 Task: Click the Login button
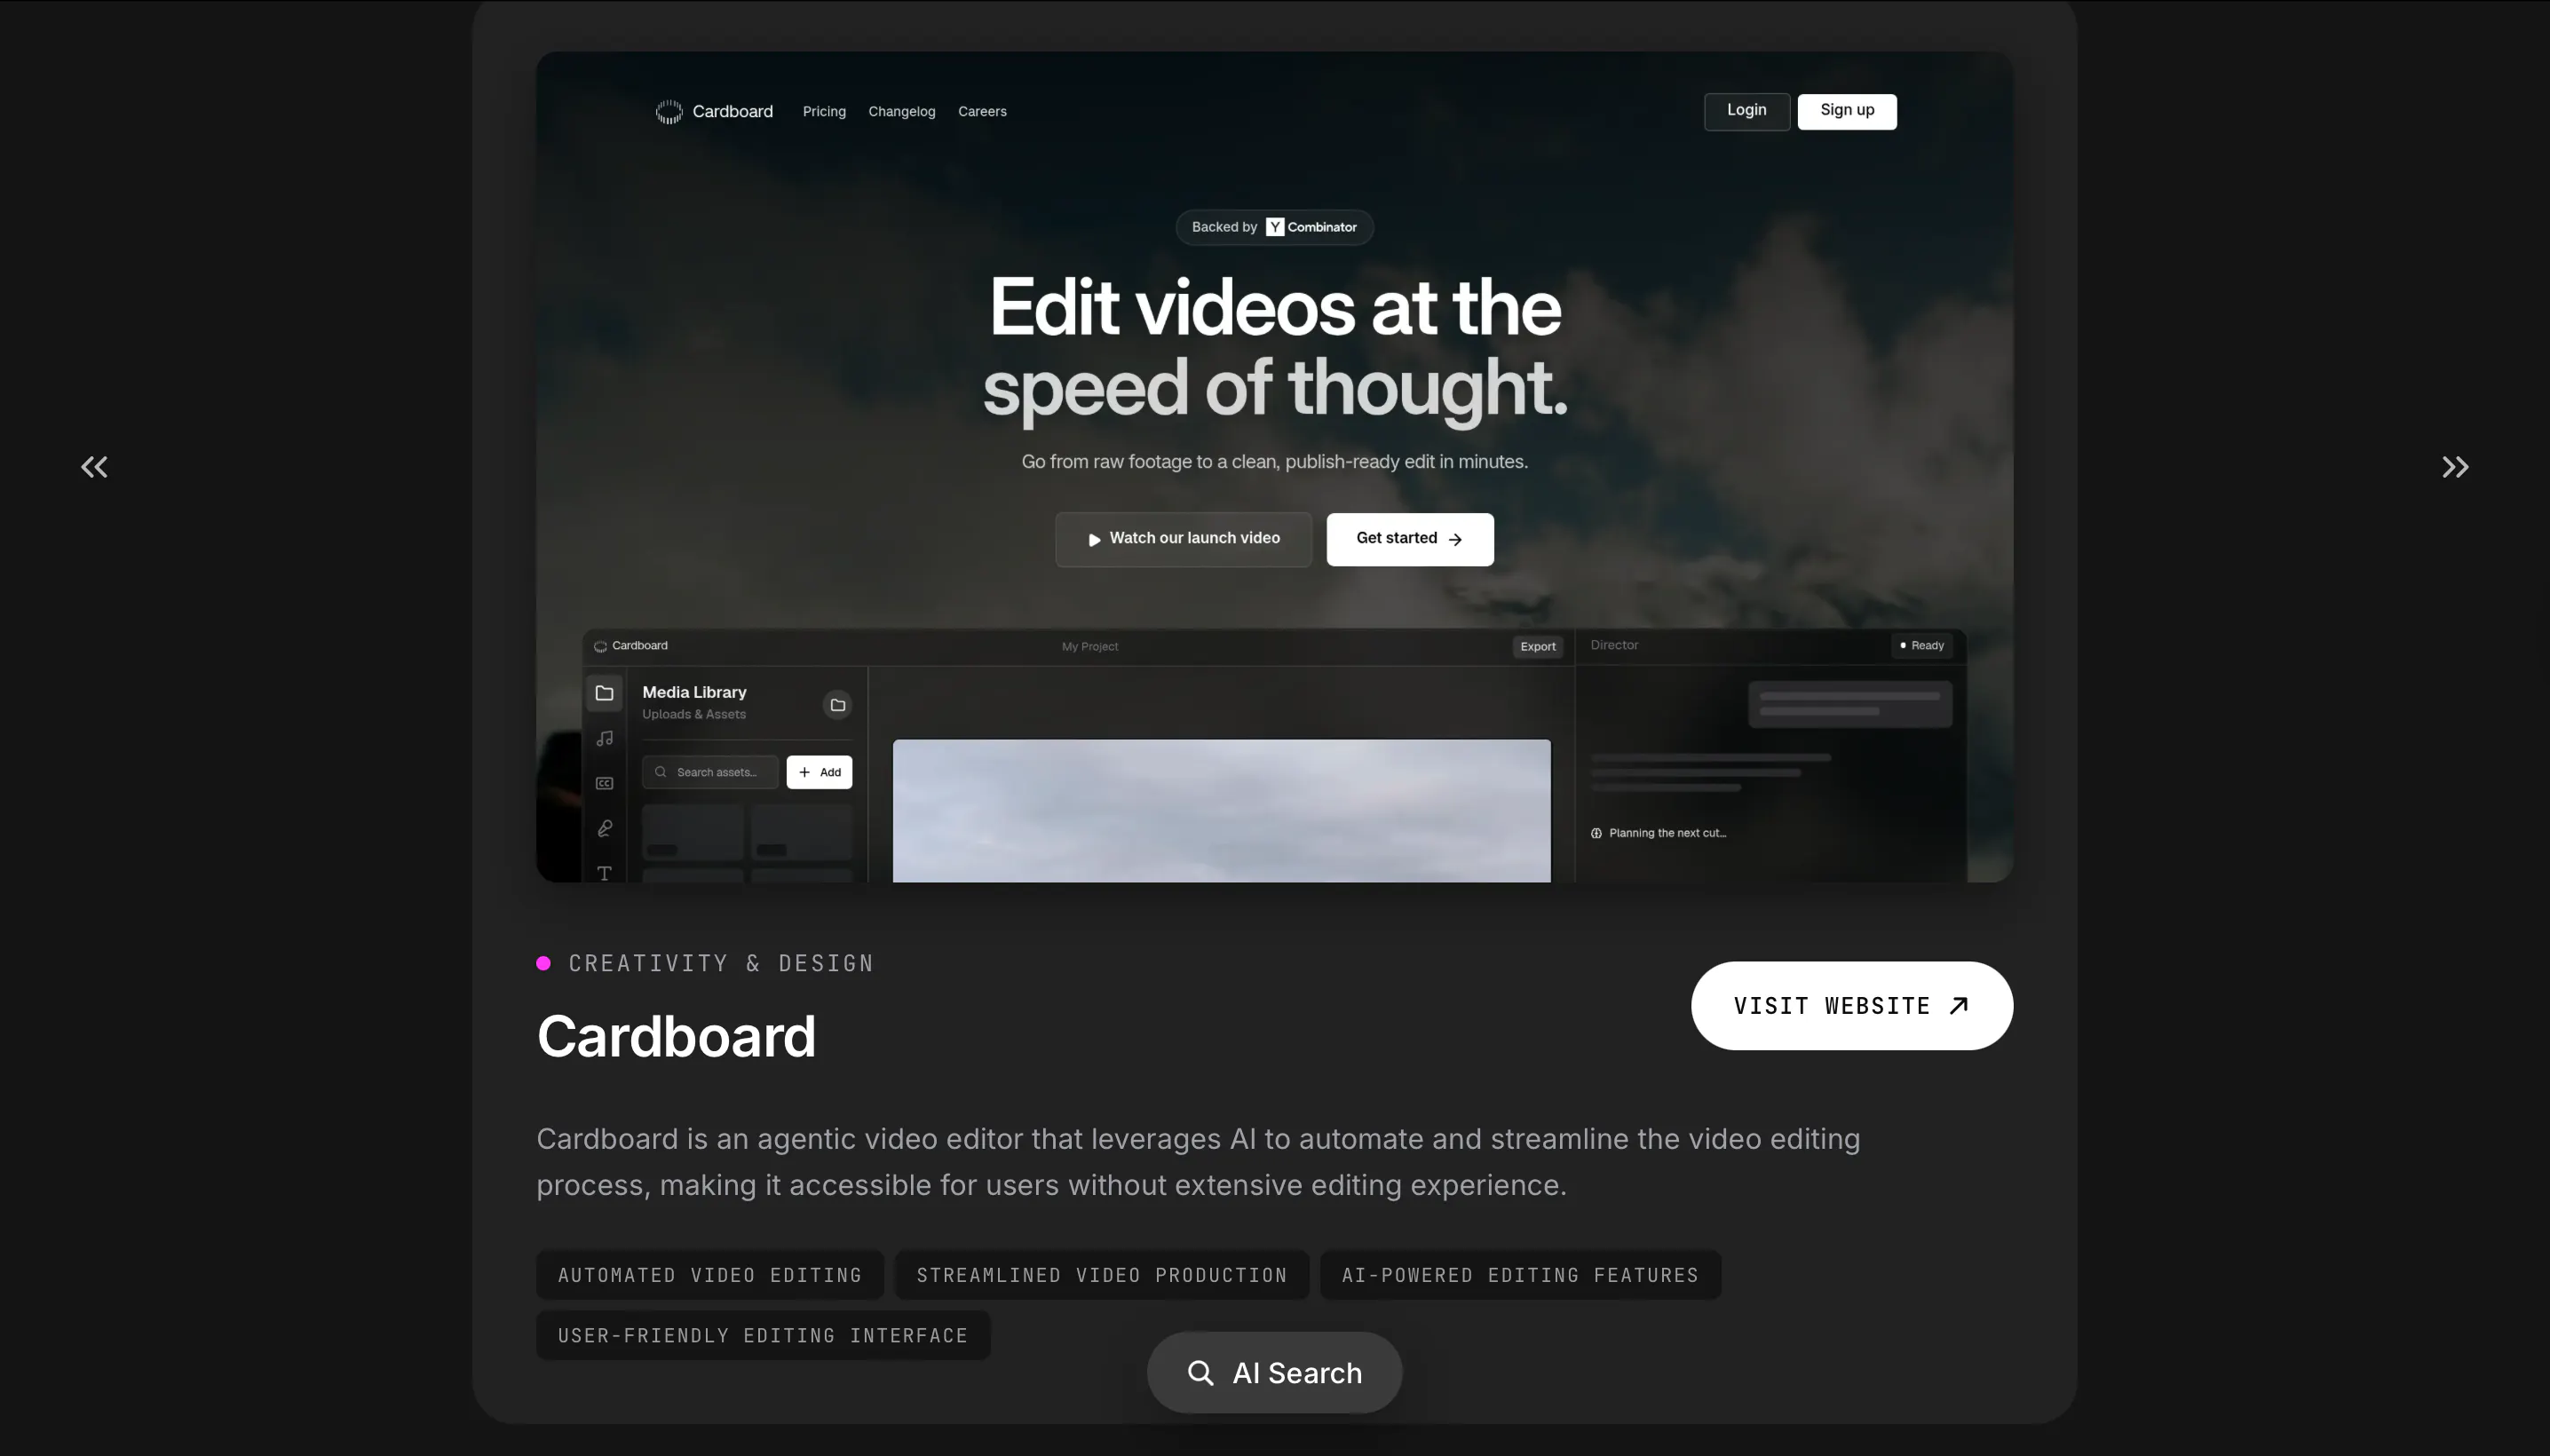1747,111
